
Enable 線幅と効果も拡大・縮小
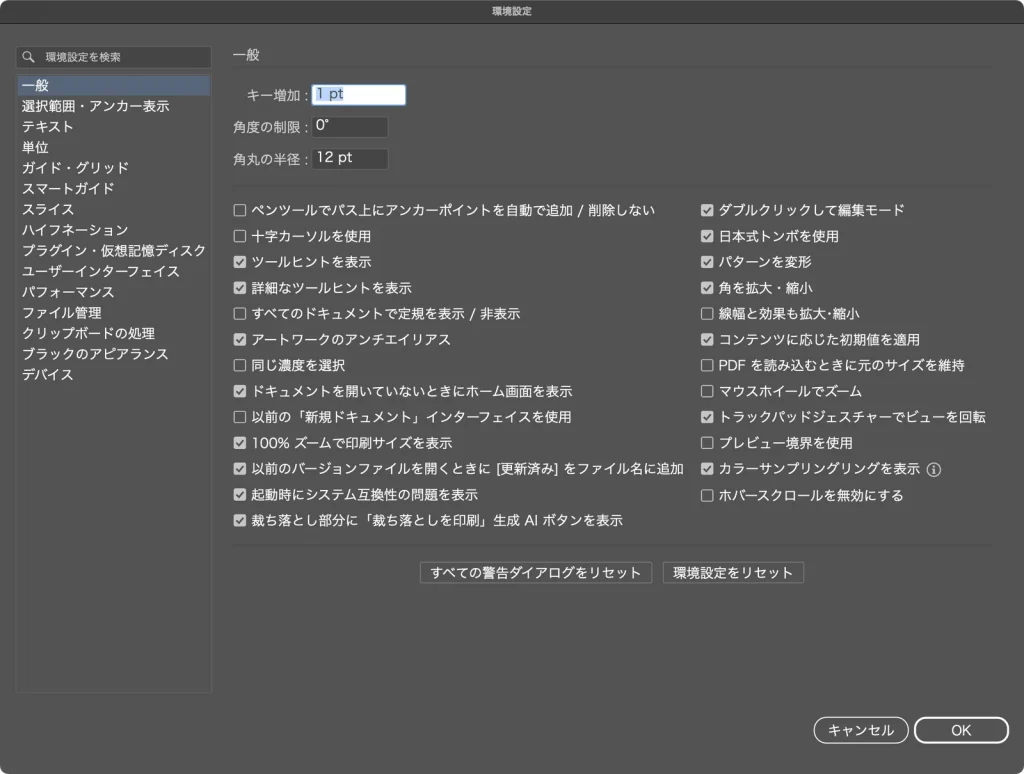point(707,314)
